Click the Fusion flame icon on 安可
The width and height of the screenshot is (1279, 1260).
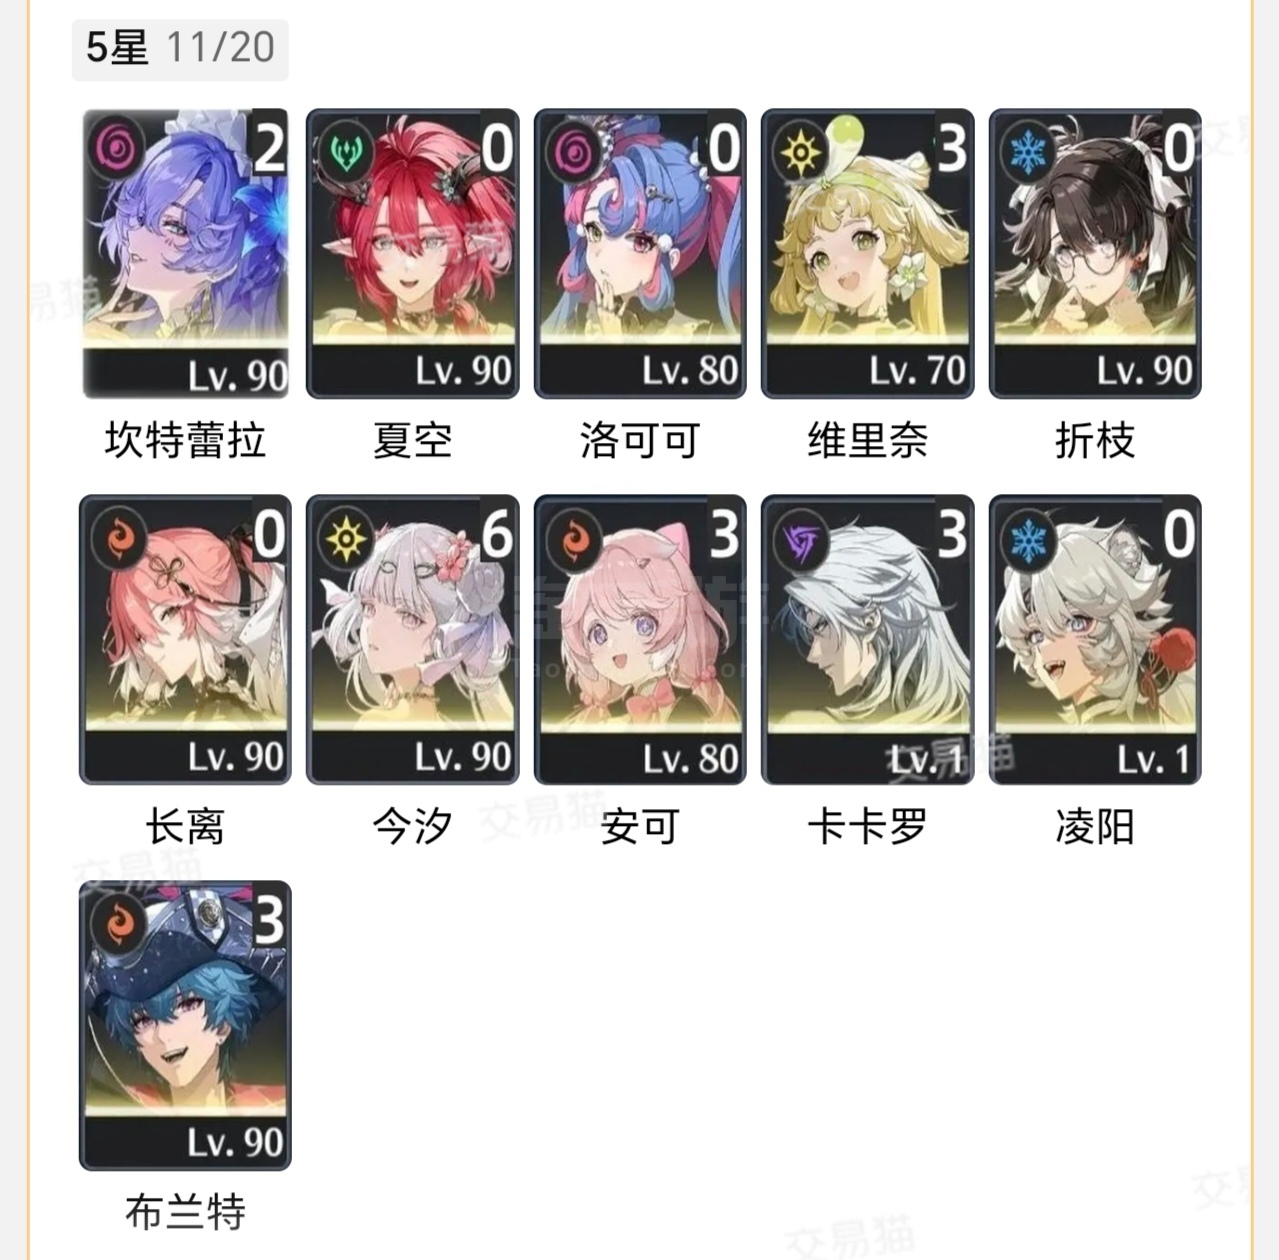click(x=575, y=538)
